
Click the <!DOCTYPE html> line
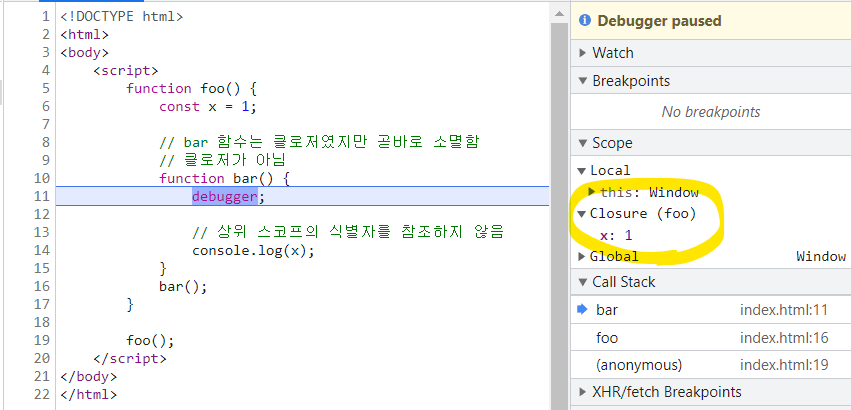click(122, 17)
